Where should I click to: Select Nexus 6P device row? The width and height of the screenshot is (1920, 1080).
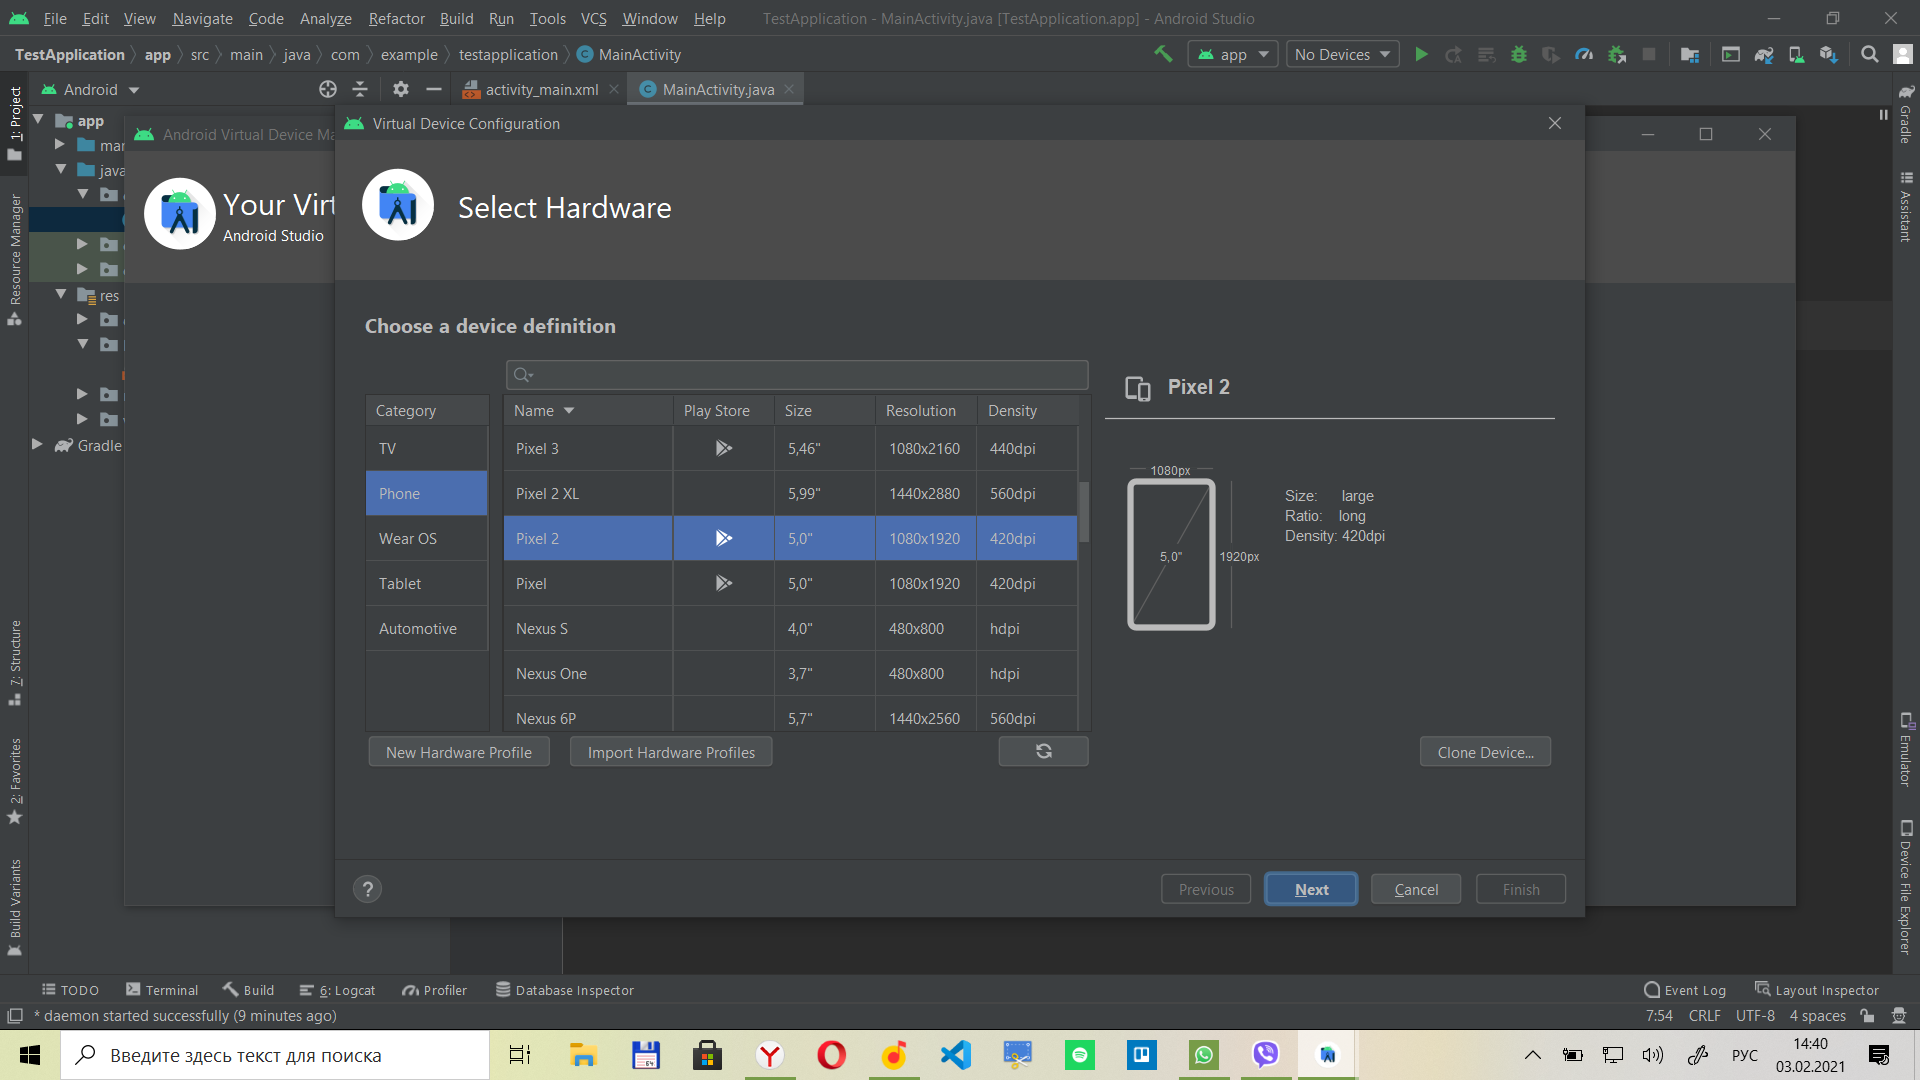tap(791, 716)
